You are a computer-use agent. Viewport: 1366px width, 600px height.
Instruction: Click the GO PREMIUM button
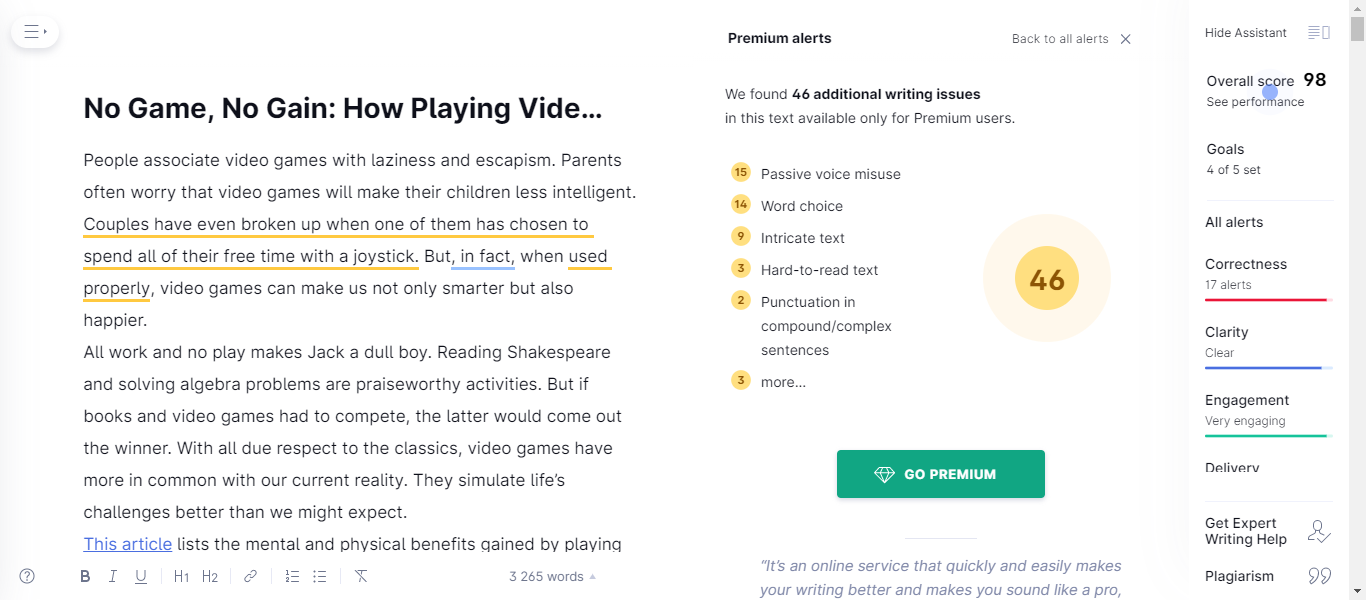(940, 473)
